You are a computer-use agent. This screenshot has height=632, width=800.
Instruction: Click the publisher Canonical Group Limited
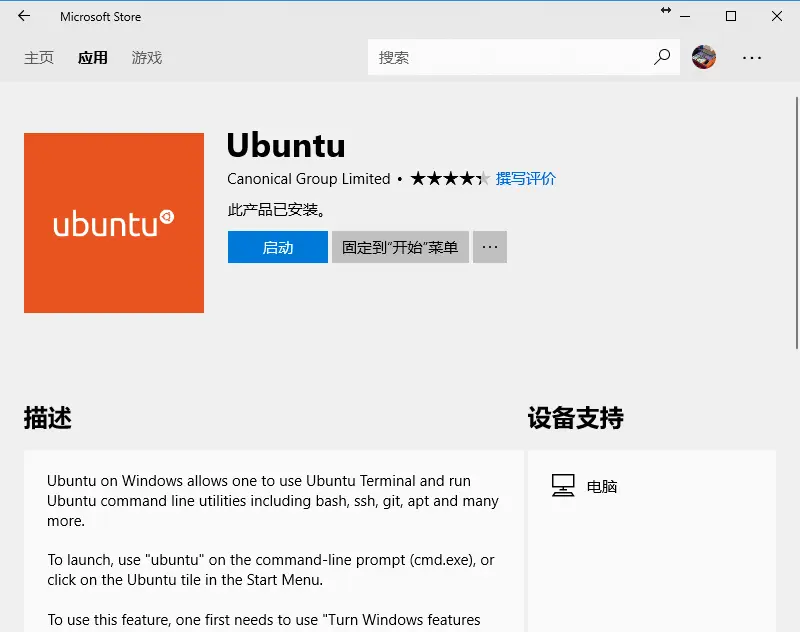[309, 179]
